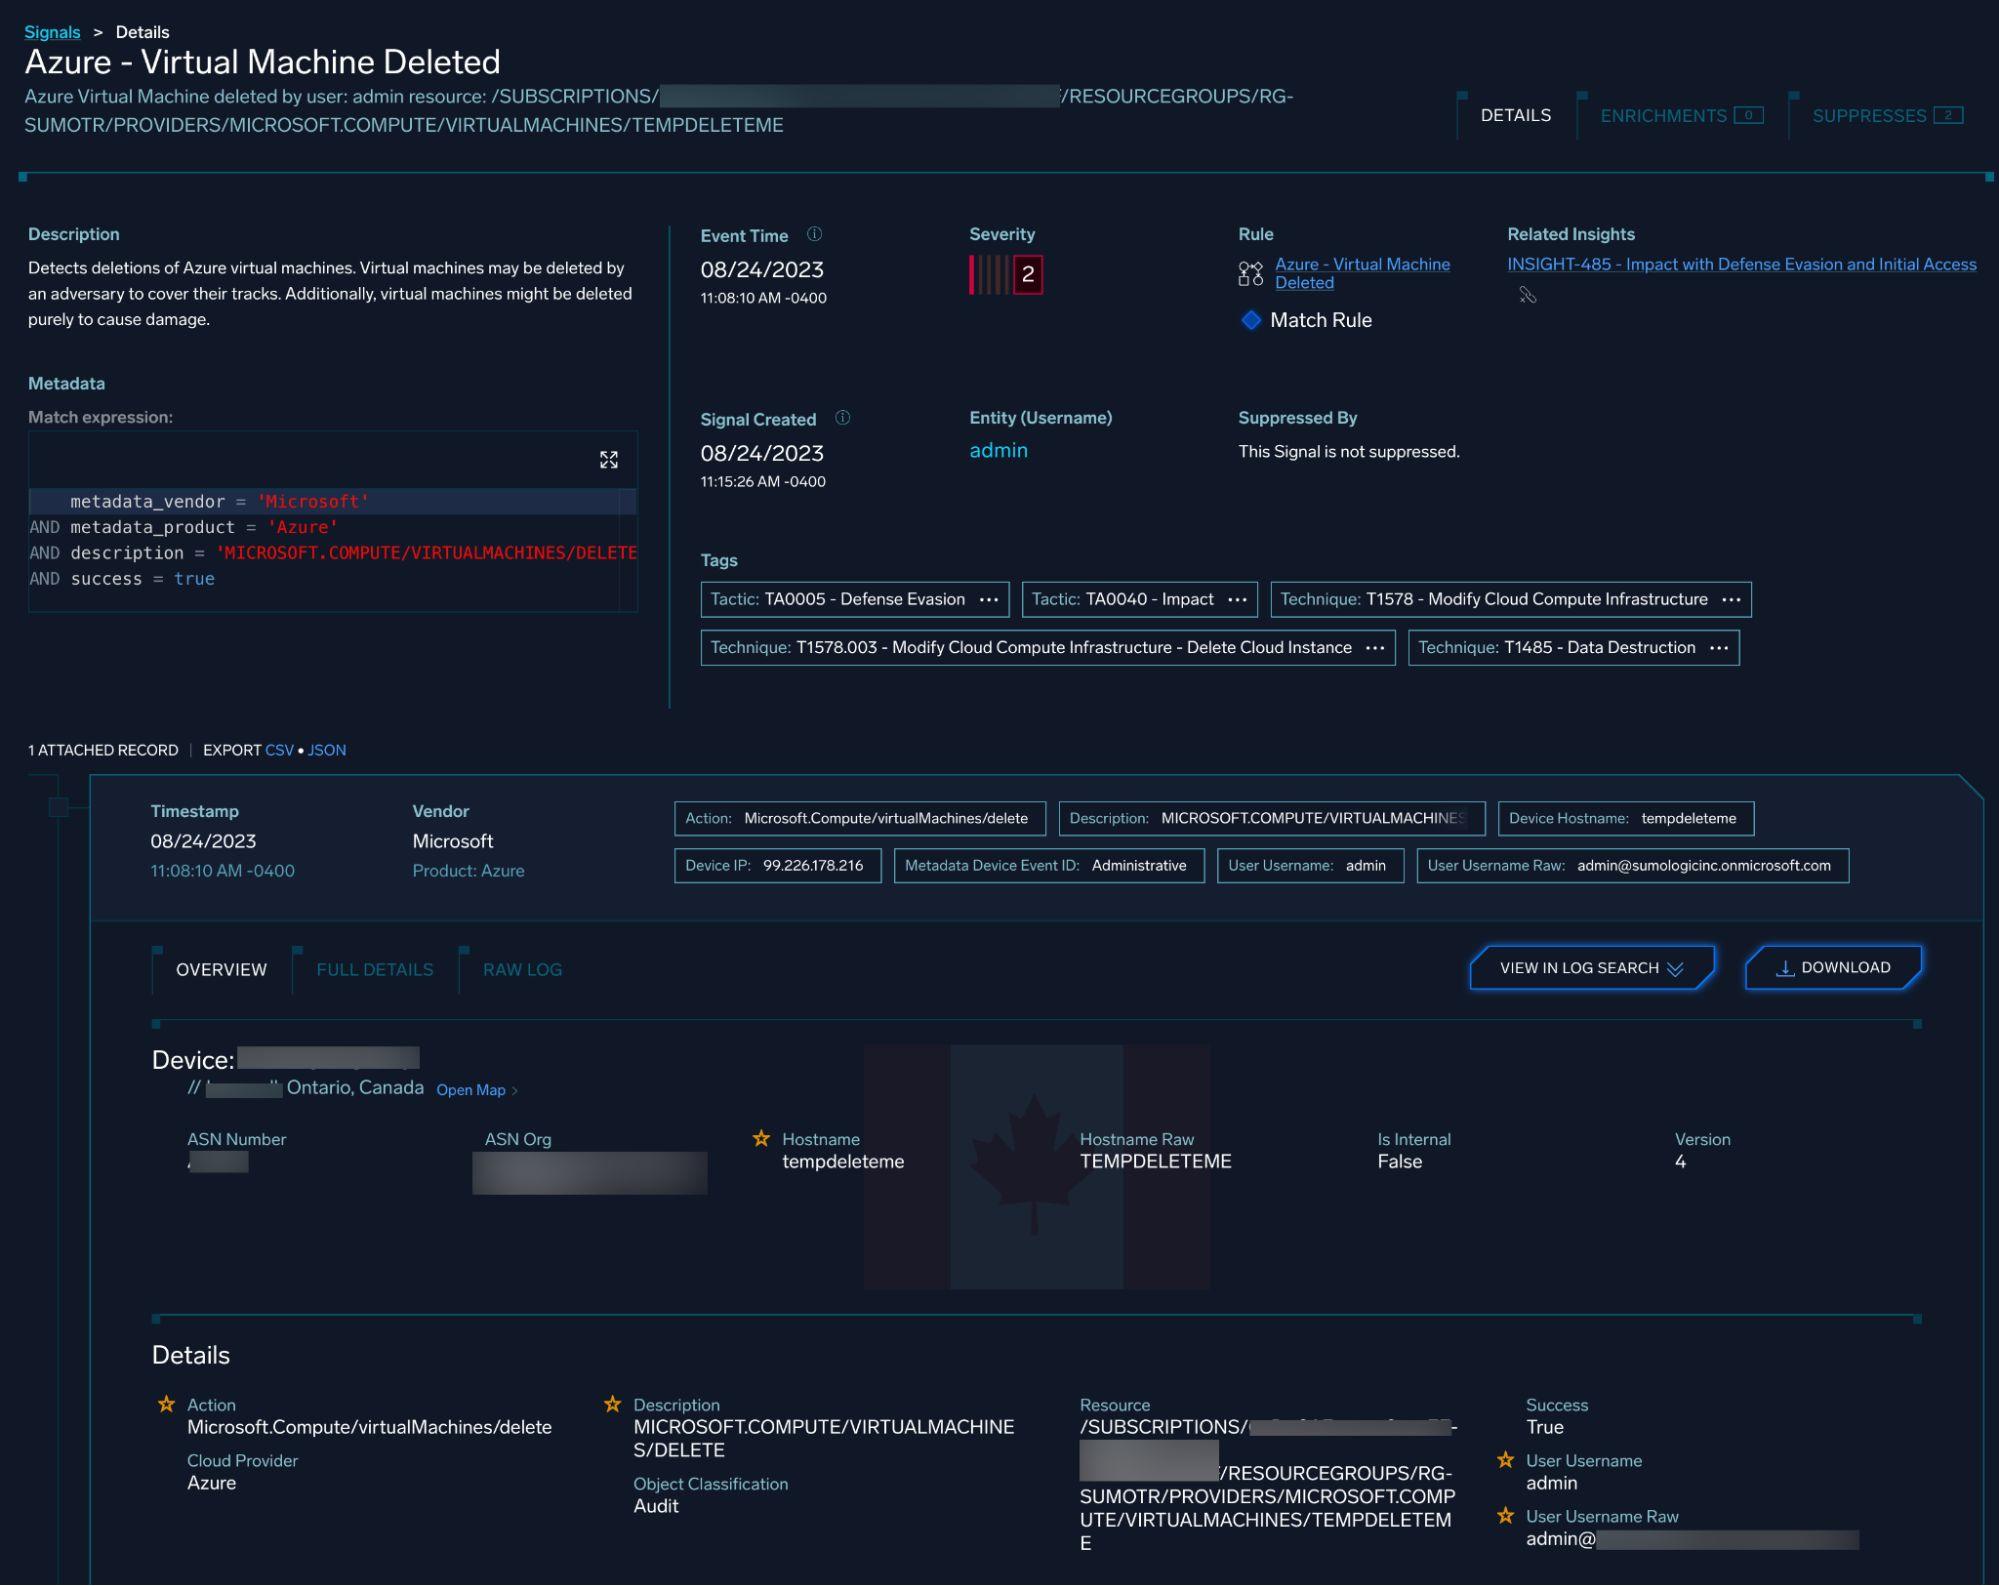This screenshot has width=1999, height=1586.
Task: Toggle the star next to the Action detail
Action: click(x=165, y=1404)
